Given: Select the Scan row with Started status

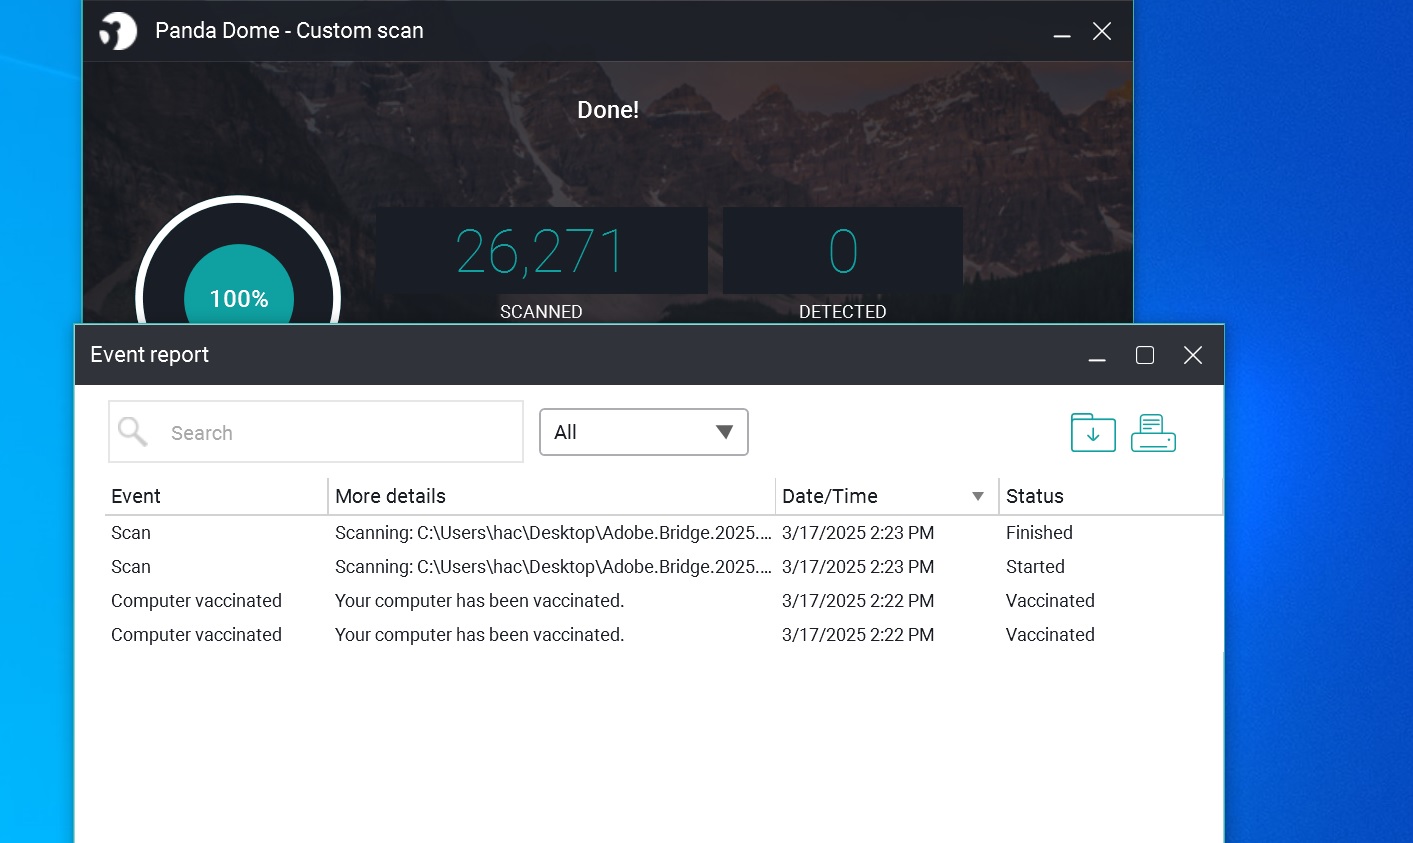Looking at the screenshot, I should click(x=663, y=567).
